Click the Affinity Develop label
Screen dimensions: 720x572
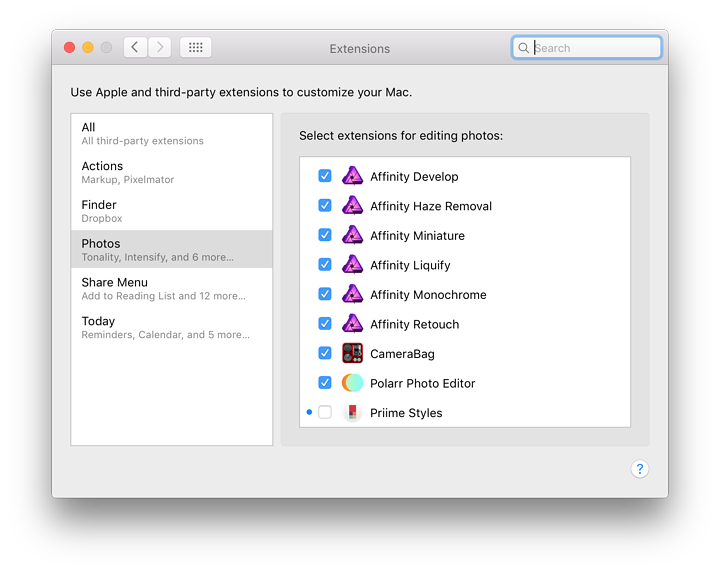click(414, 177)
